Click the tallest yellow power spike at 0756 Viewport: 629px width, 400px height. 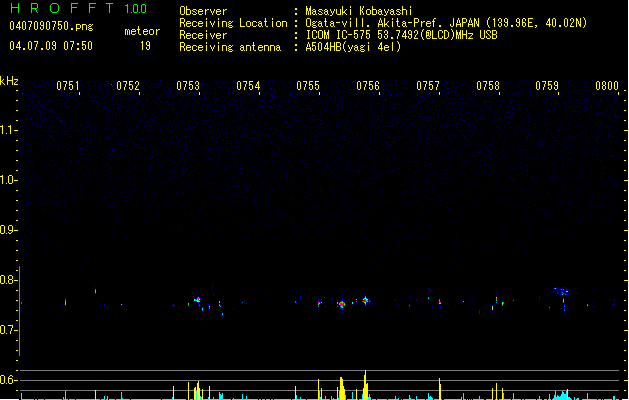(365, 385)
